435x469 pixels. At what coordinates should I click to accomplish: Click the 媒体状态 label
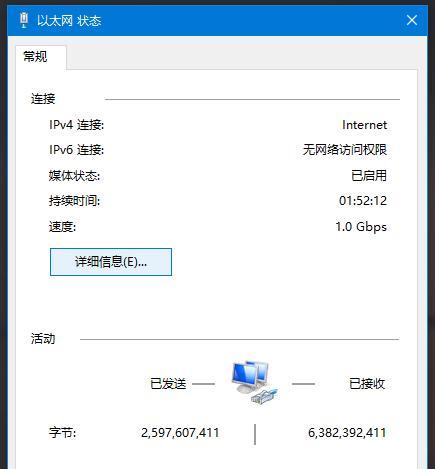(74, 175)
